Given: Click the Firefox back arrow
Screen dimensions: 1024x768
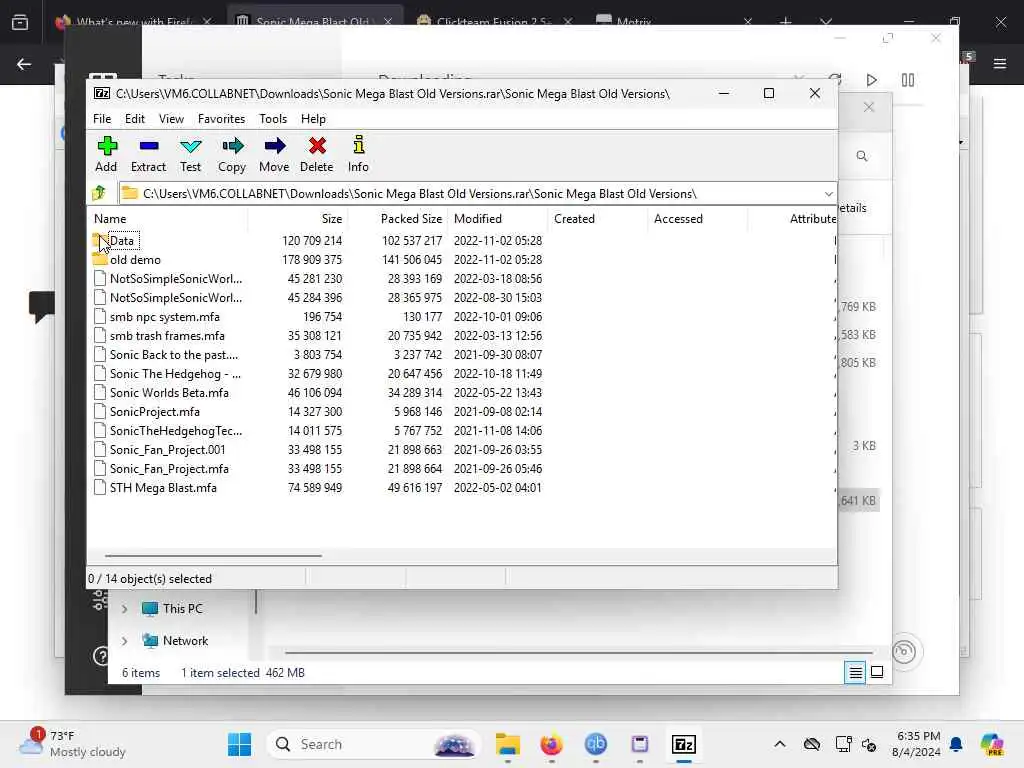Looking at the screenshot, I should (x=24, y=64).
